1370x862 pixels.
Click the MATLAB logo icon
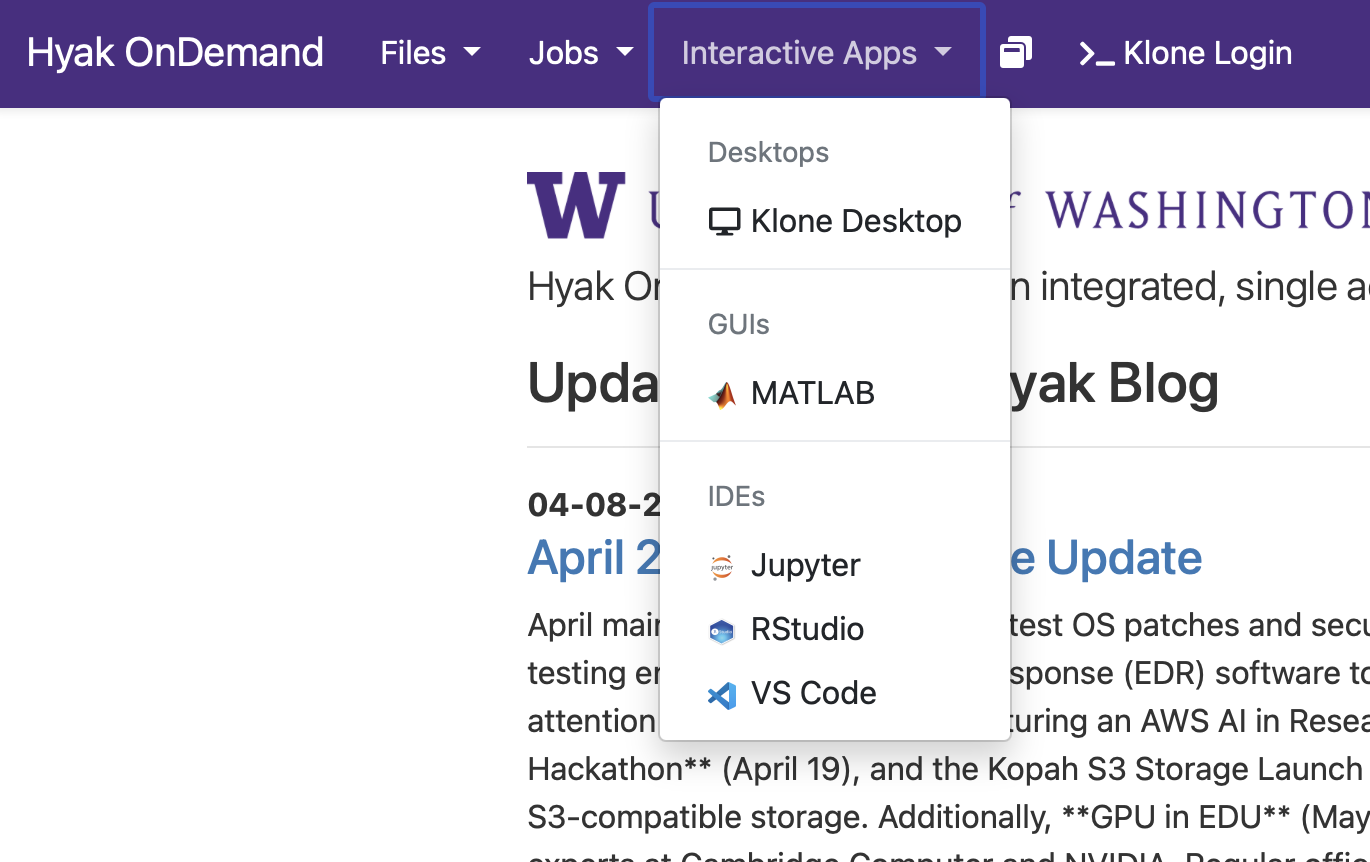point(722,395)
